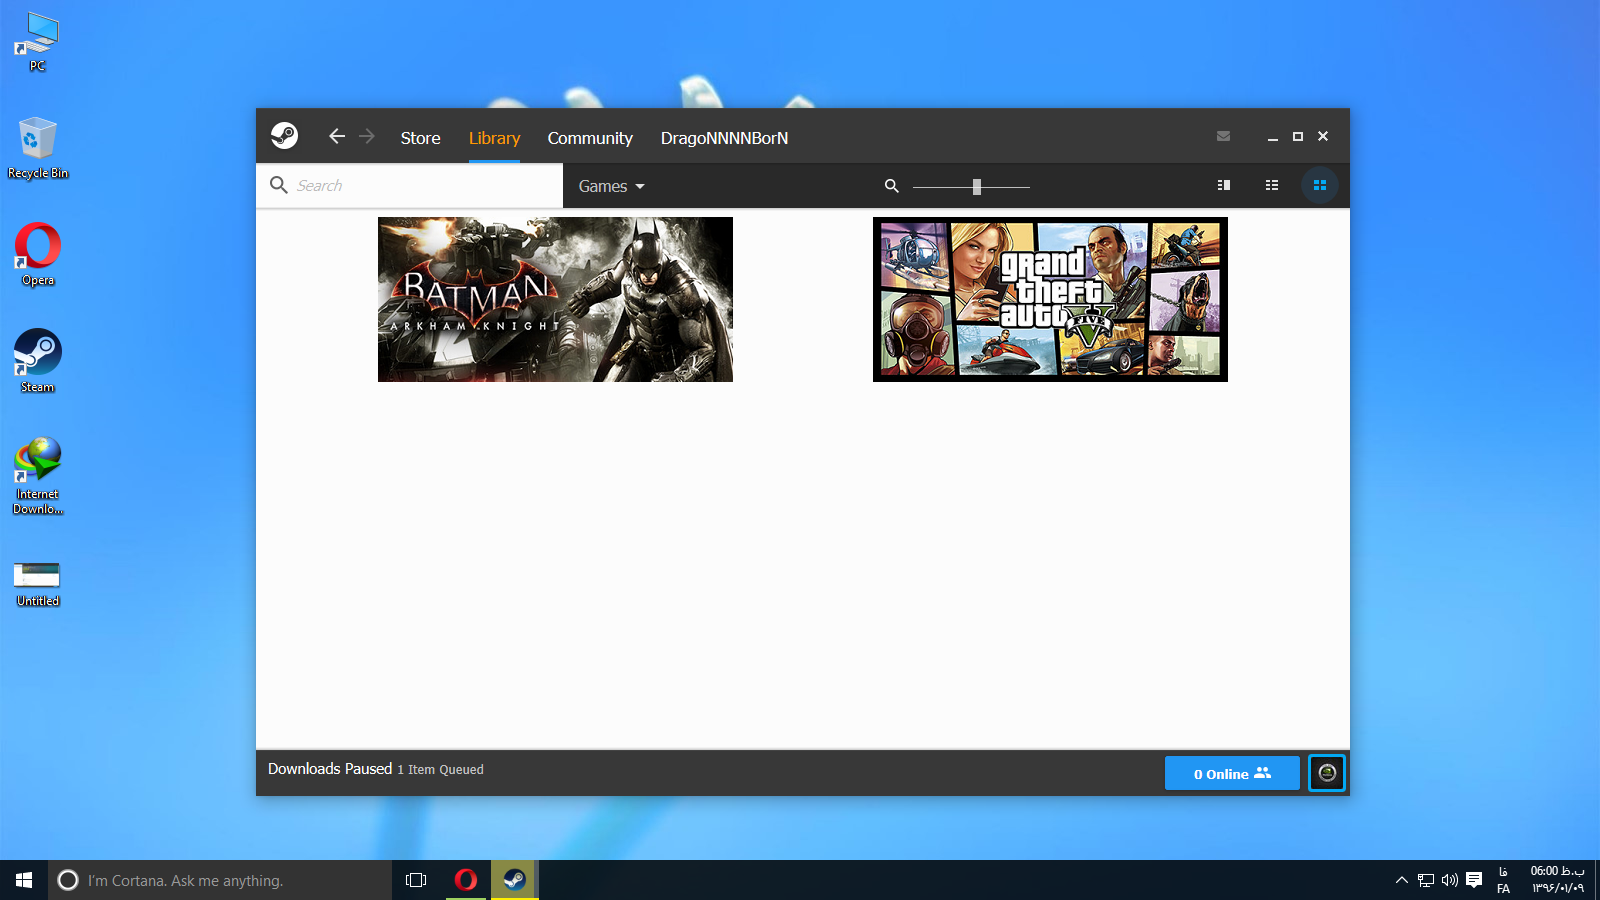Go forward with the right arrow

point(367,136)
